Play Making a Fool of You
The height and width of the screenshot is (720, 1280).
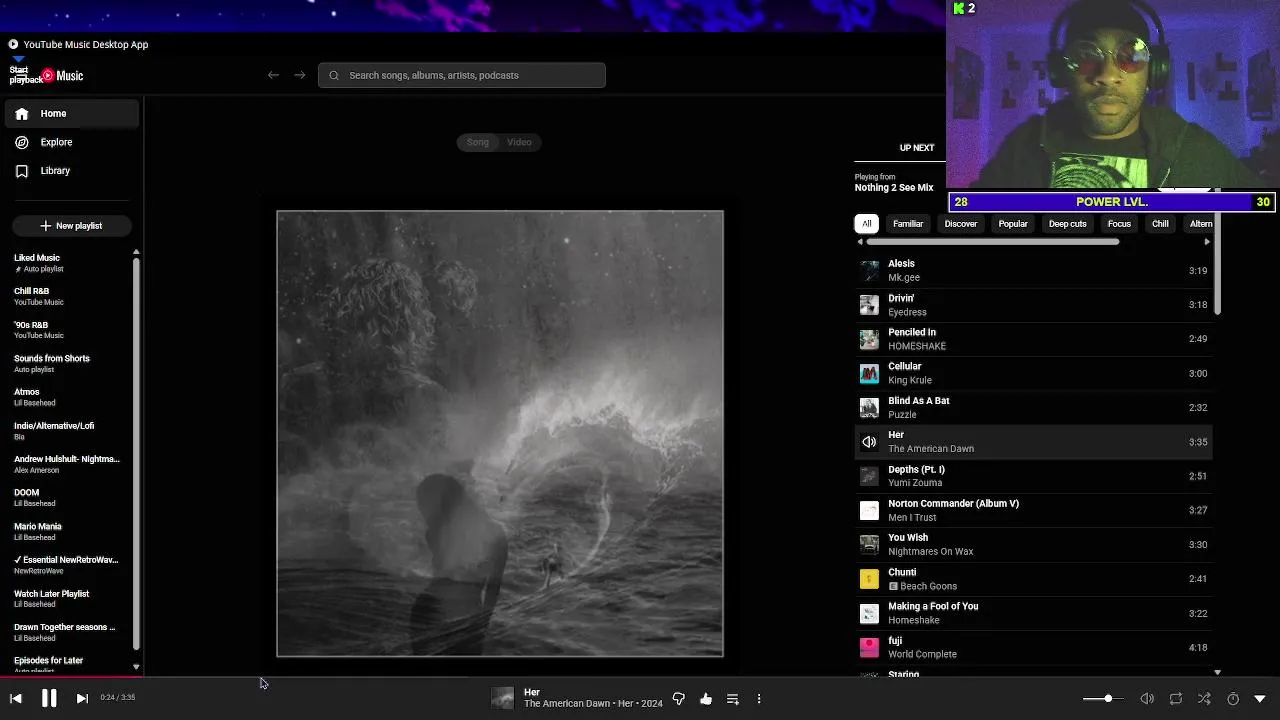(x=1033, y=613)
